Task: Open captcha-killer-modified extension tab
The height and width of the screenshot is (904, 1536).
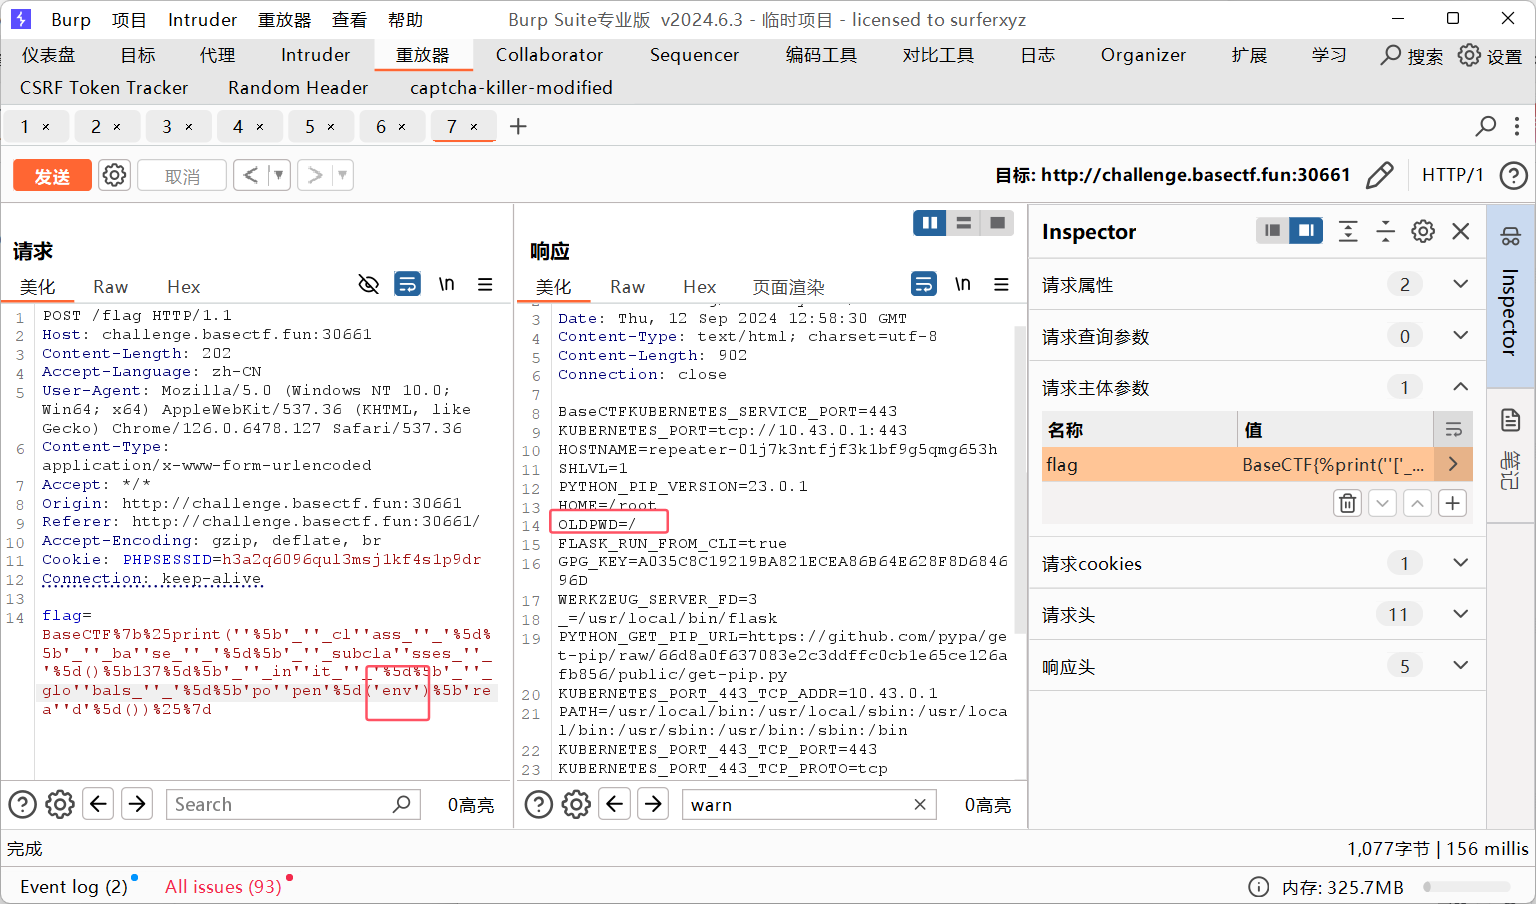Action: [511, 88]
